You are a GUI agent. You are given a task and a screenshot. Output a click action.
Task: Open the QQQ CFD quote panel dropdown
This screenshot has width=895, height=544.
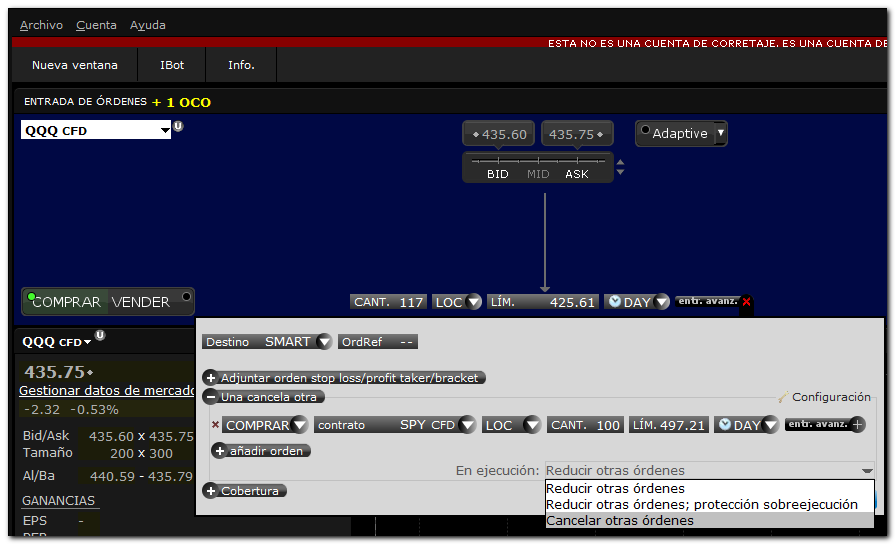(87, 342)
